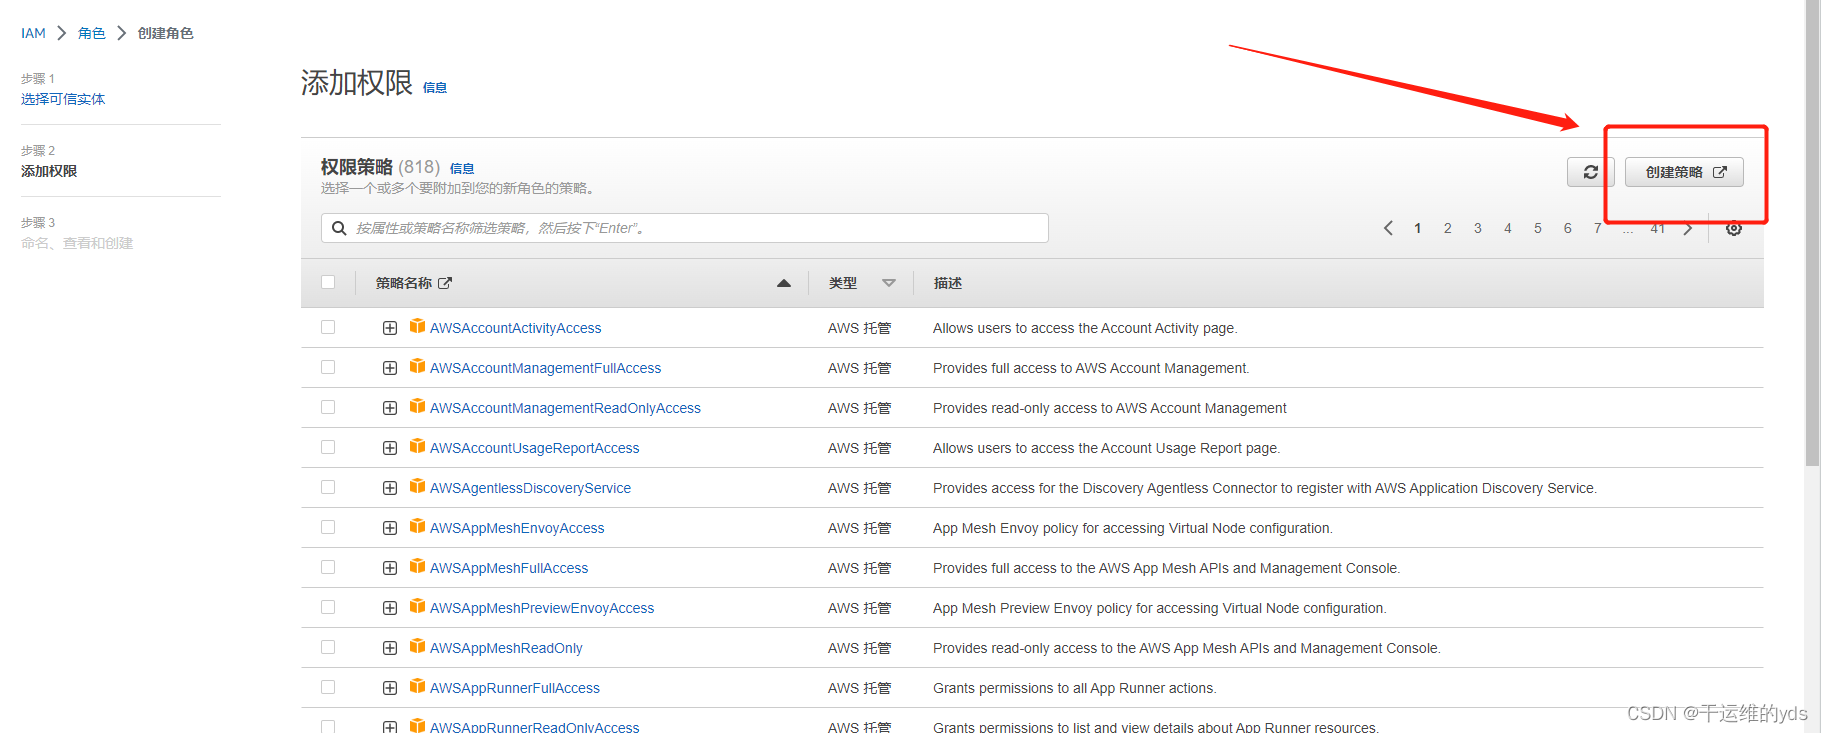The width and height of the screenshot is (1823, 733).
Task: Click 信息 link next to 权限策略 (818)
Action: [462, 169]
